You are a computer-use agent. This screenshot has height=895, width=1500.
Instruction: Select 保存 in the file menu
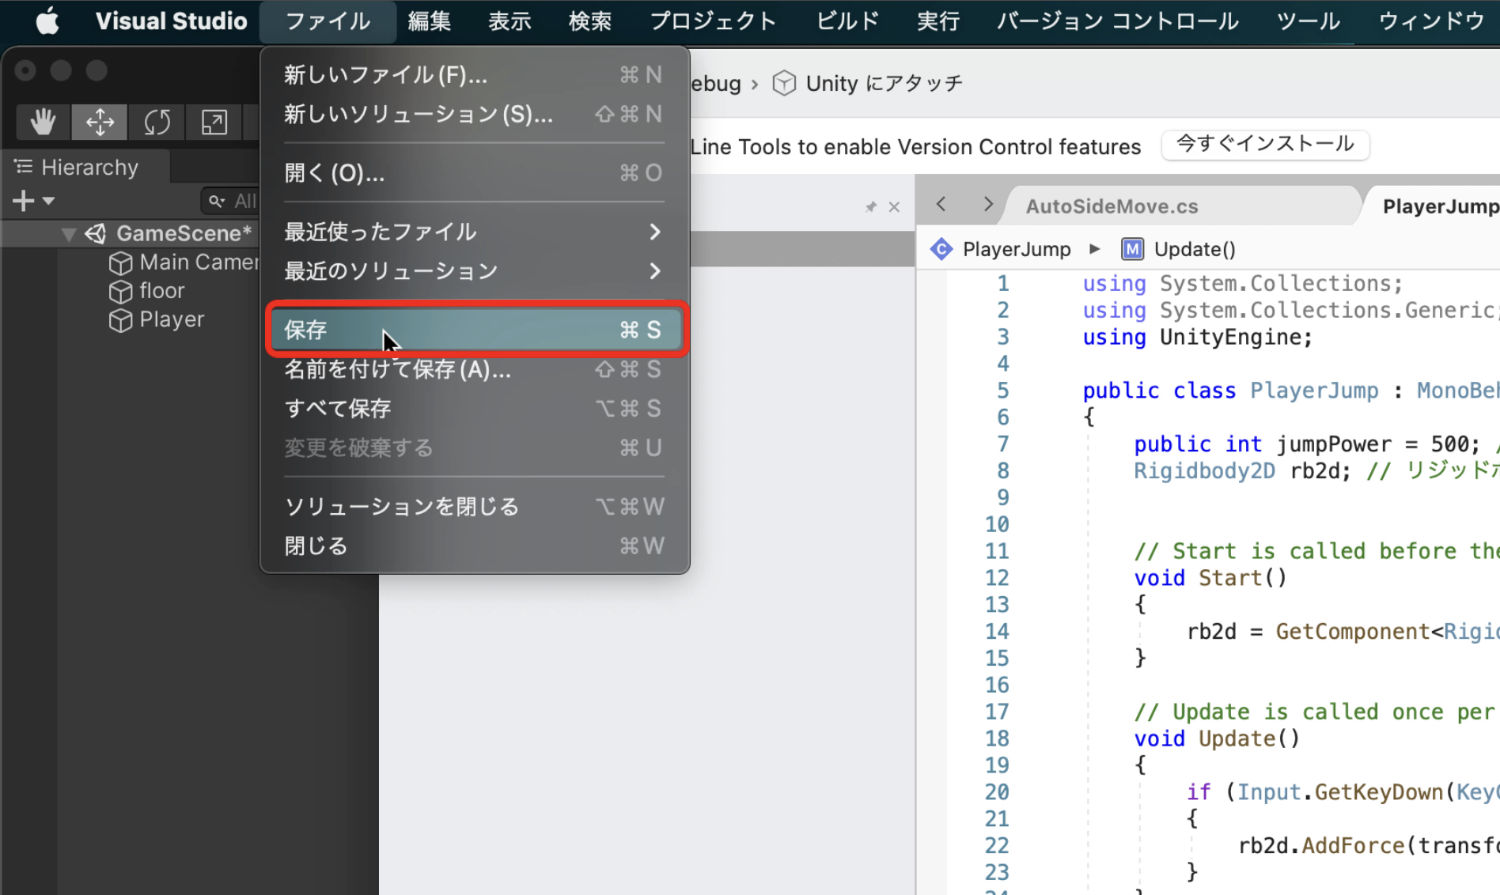[x=475, y=330]
